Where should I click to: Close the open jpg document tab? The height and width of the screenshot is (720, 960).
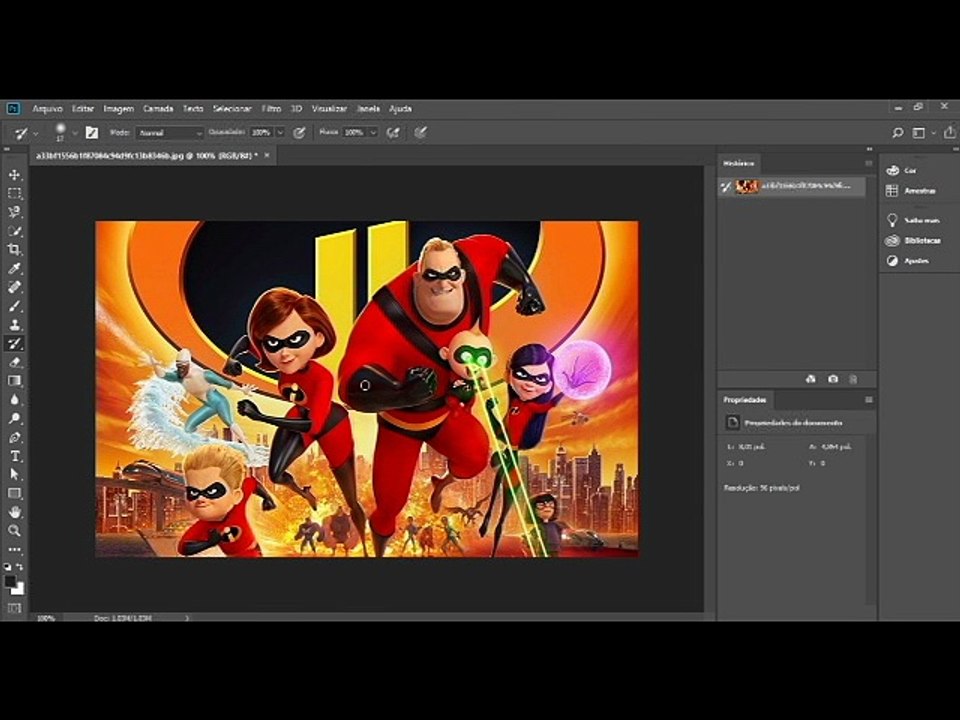[267, 156]
